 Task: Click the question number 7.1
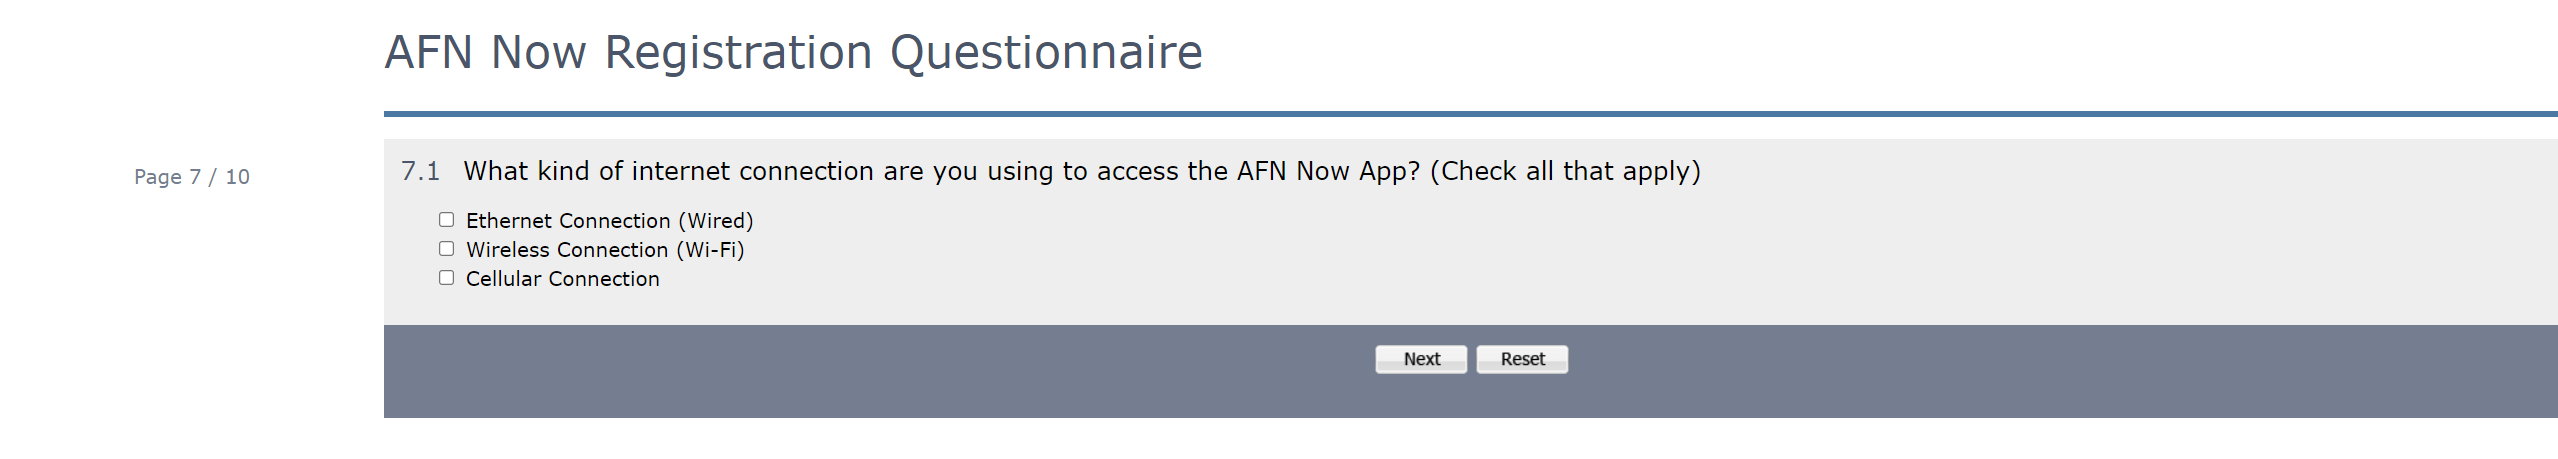point(420,172)
